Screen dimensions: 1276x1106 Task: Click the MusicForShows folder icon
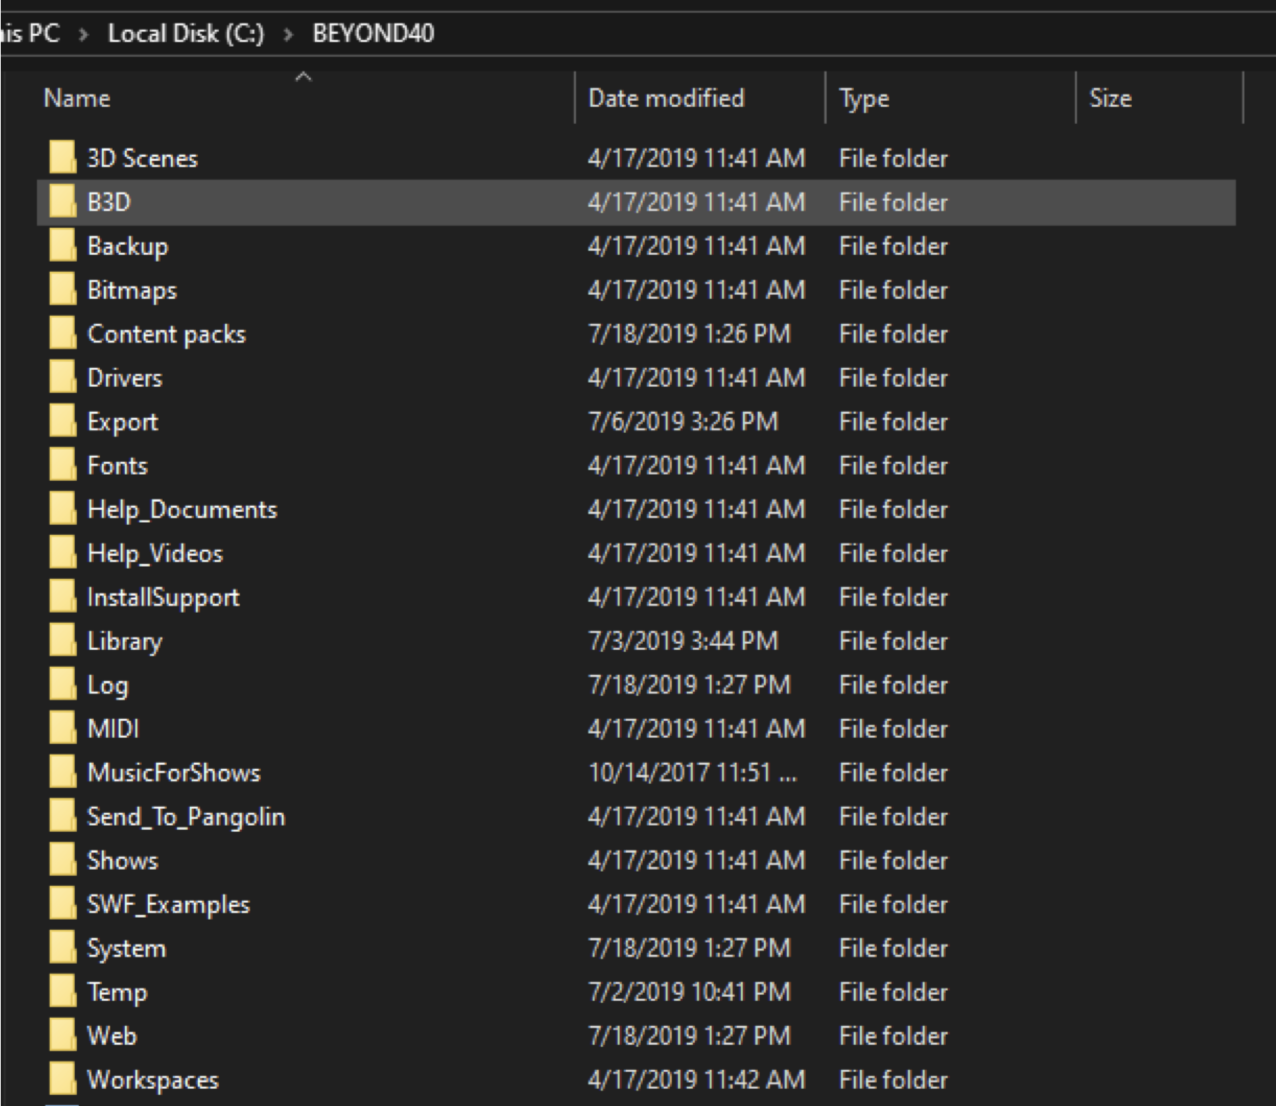pos(62,773)
